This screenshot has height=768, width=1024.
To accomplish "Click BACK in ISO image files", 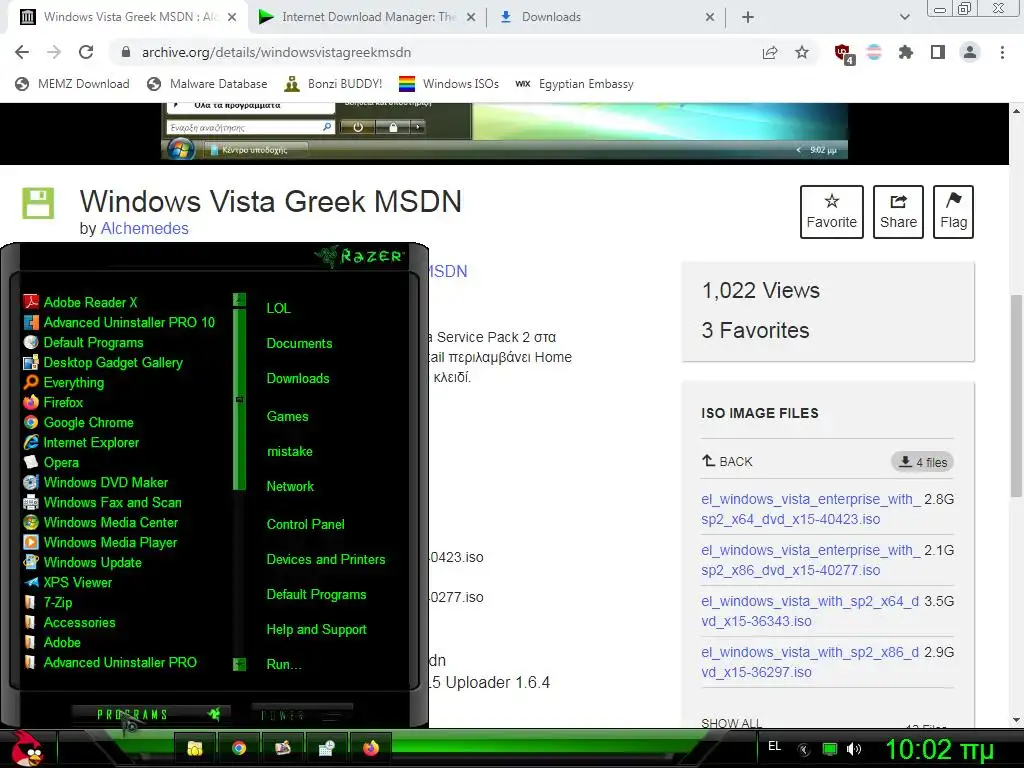I will tap(728, 462).
